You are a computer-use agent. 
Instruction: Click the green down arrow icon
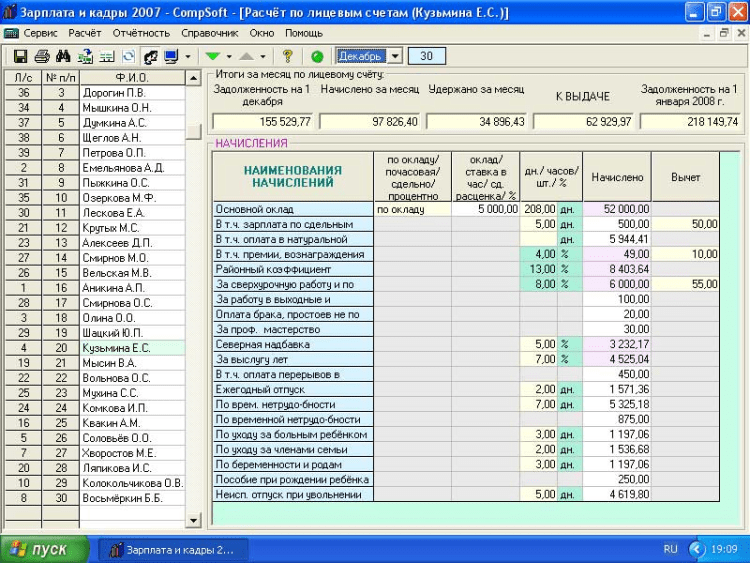tap(212, 56)
